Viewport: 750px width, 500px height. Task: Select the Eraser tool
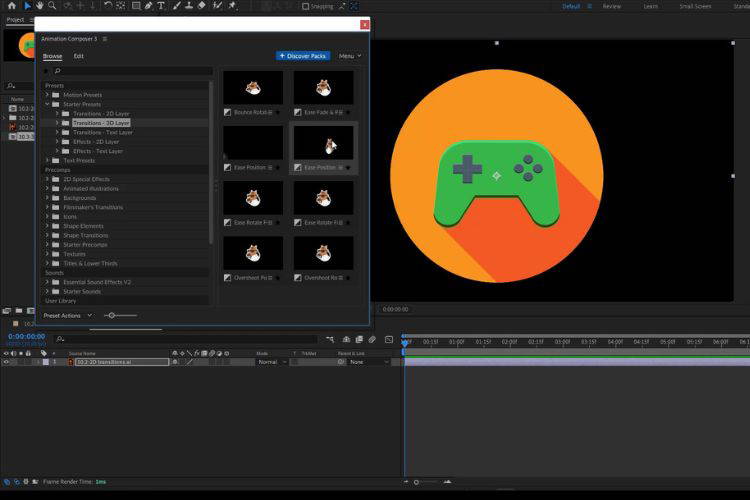click(201, 6)
